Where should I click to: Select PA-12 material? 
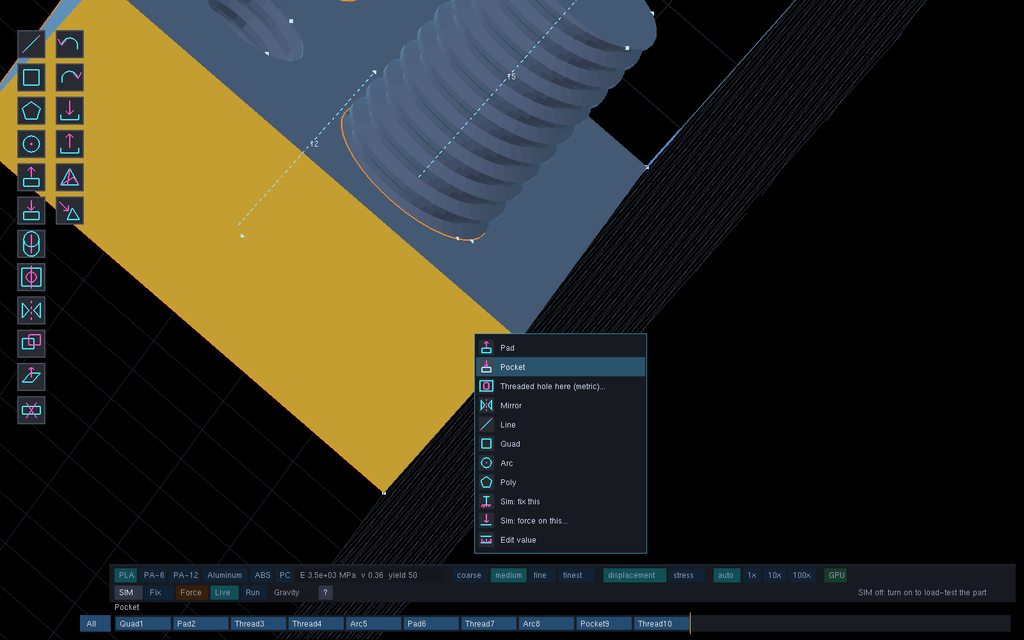185,575
